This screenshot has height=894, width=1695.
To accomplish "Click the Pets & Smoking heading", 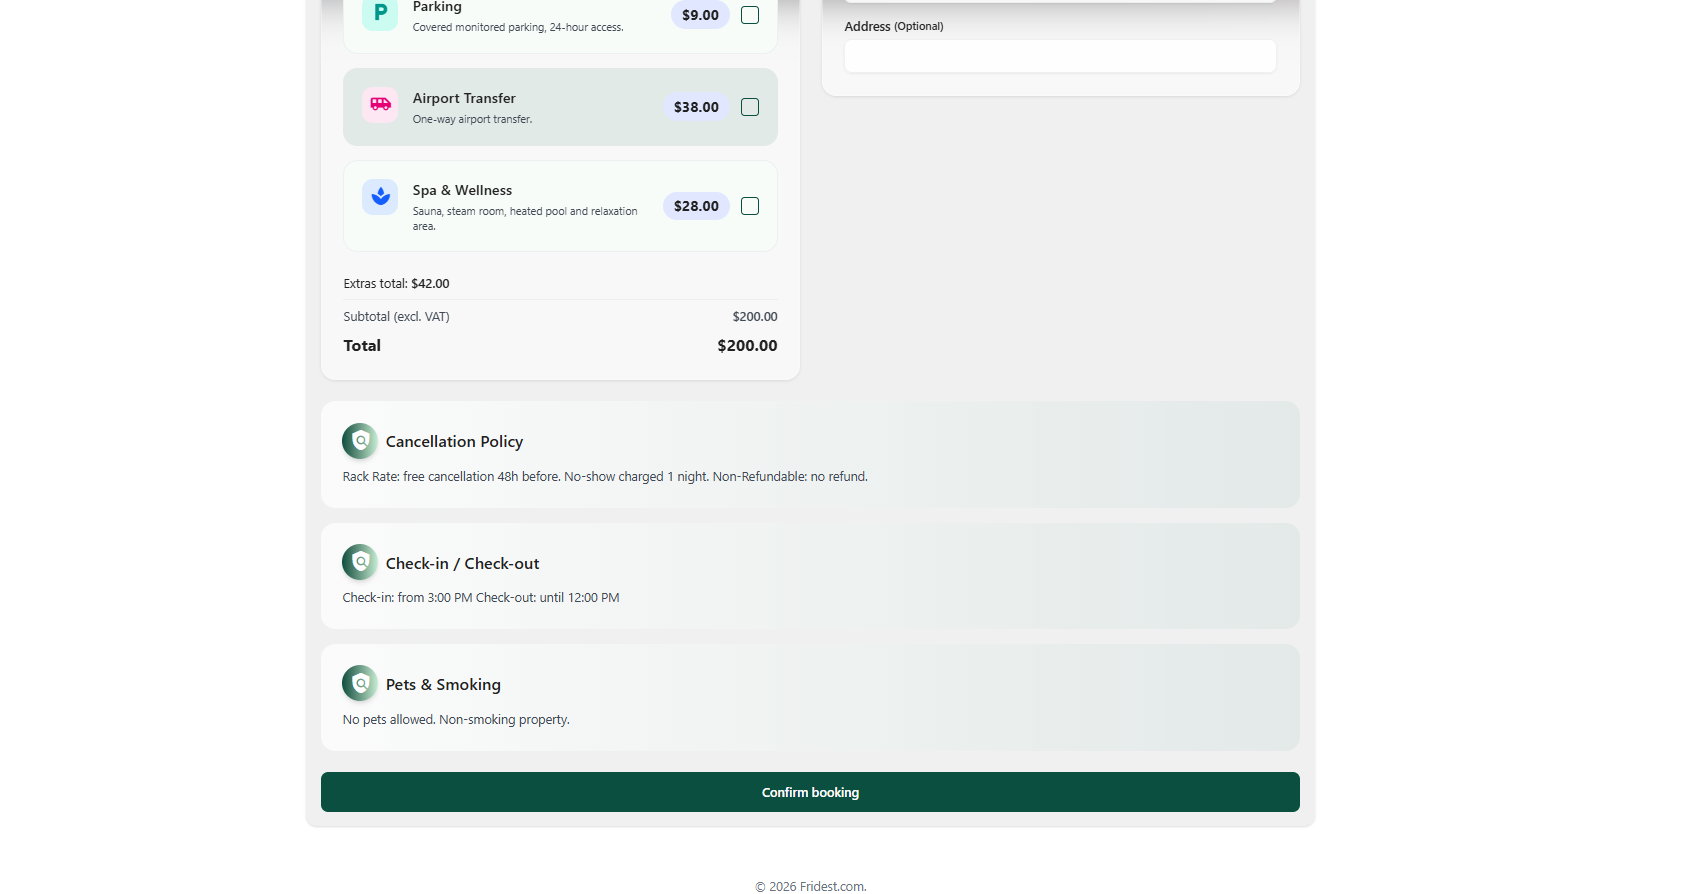I will (443, 685).
